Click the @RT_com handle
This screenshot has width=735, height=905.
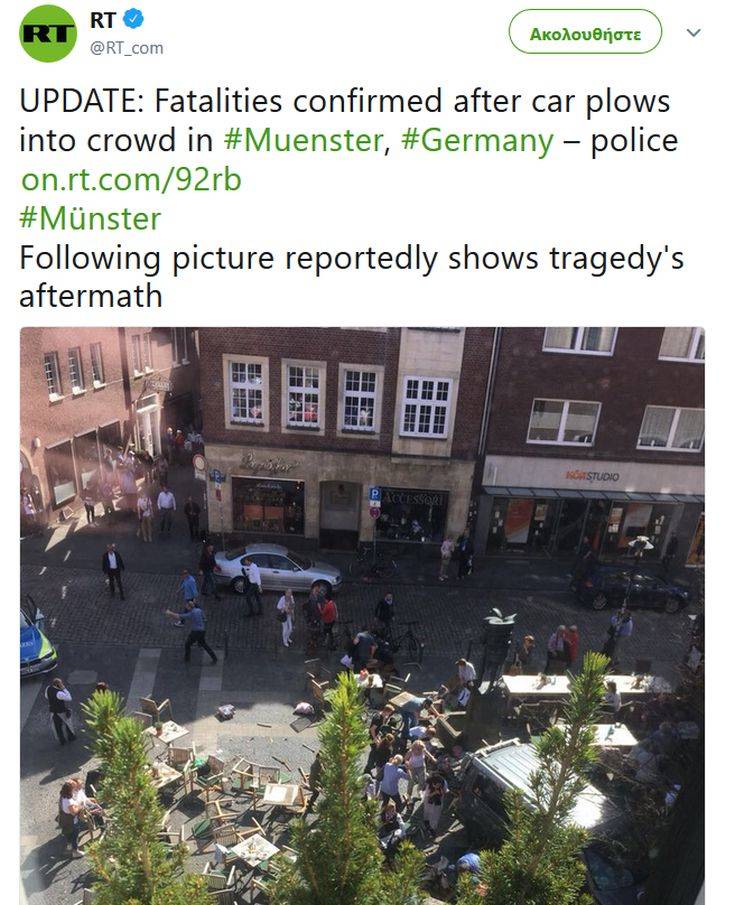126,48
